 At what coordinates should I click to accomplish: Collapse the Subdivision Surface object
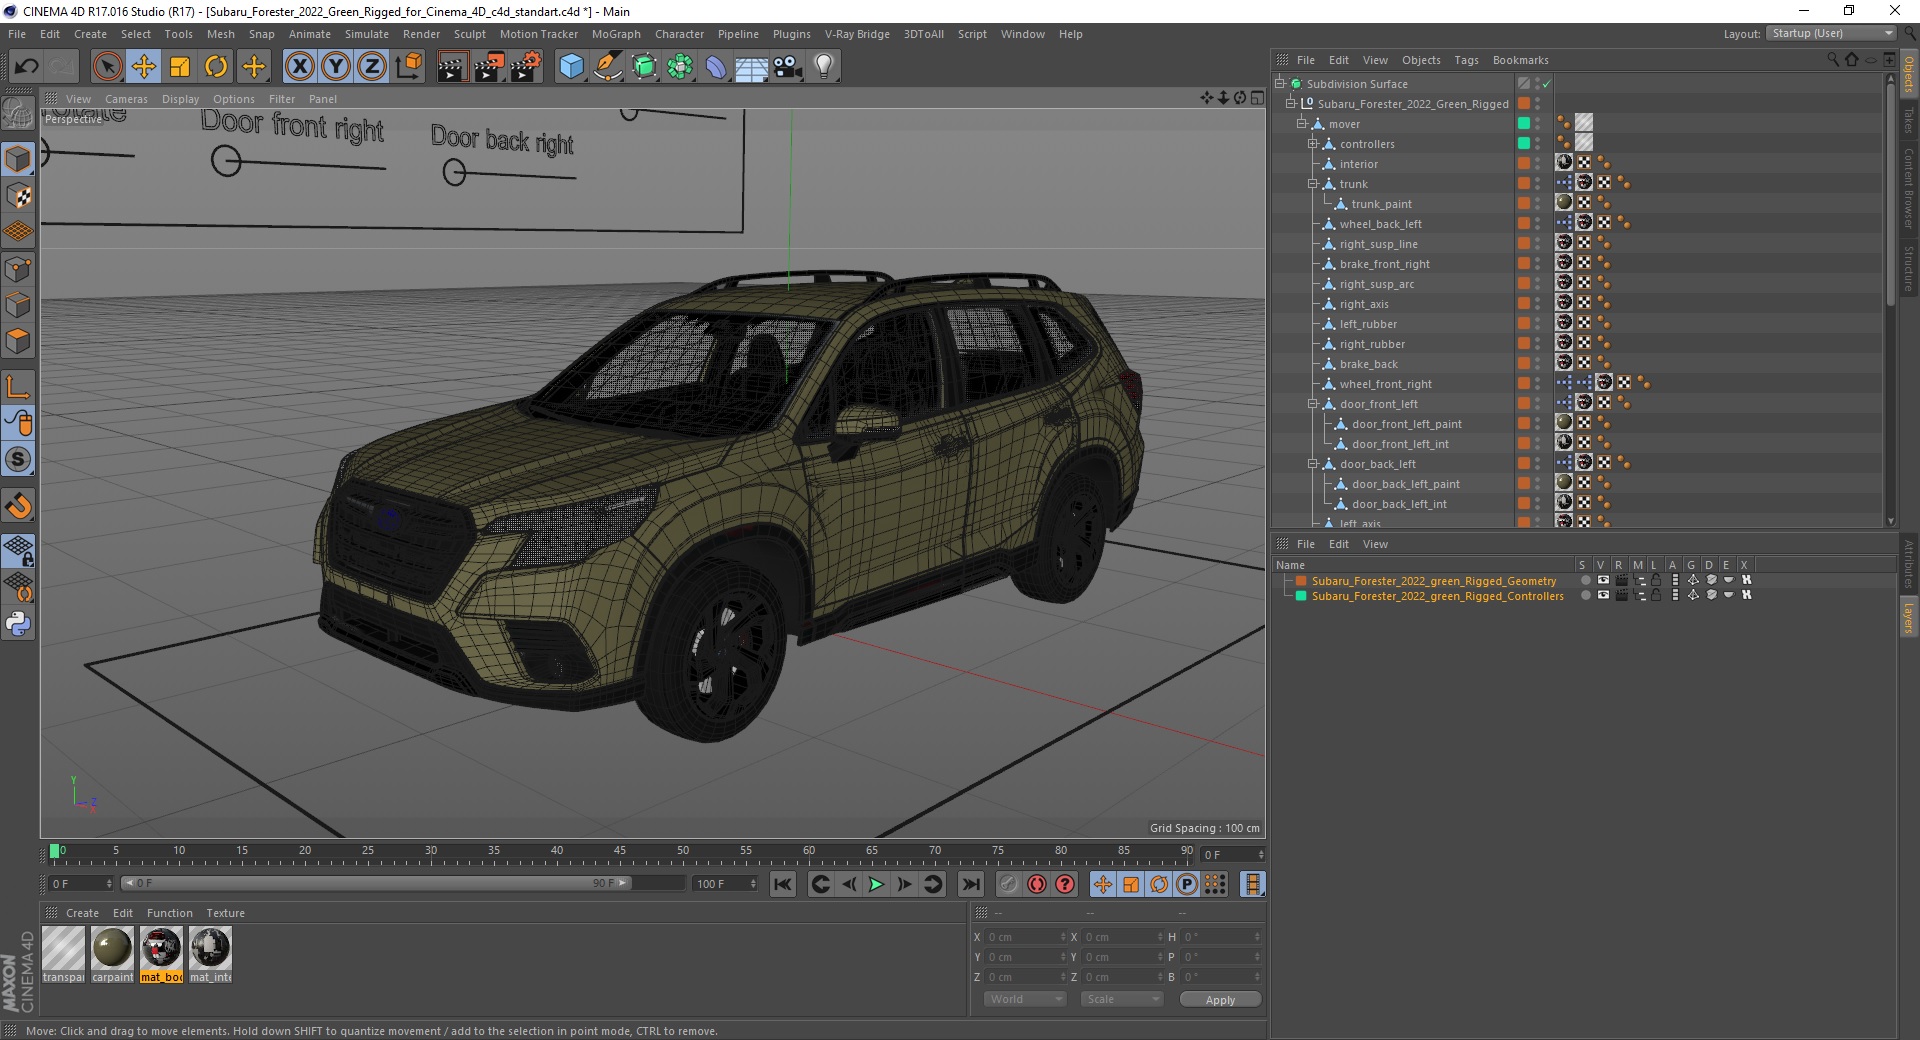1279,84
